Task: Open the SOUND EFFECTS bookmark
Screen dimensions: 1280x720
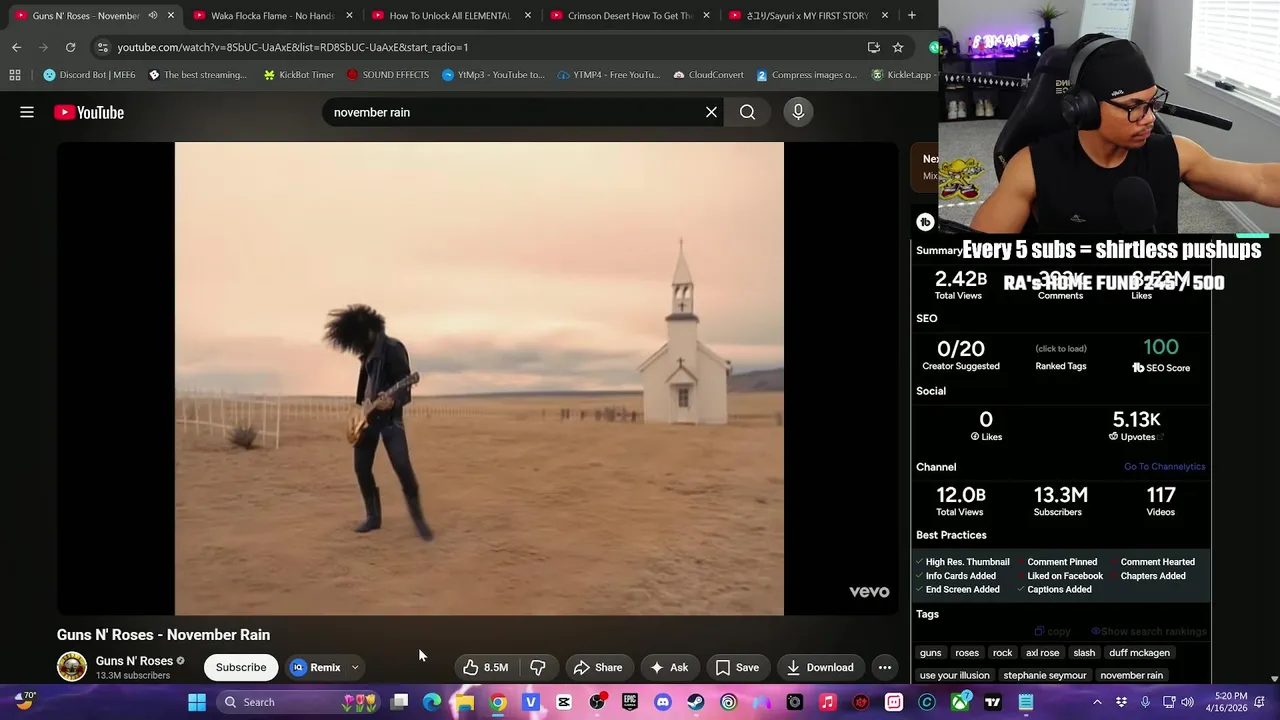Action: click(x=387, y=75)
